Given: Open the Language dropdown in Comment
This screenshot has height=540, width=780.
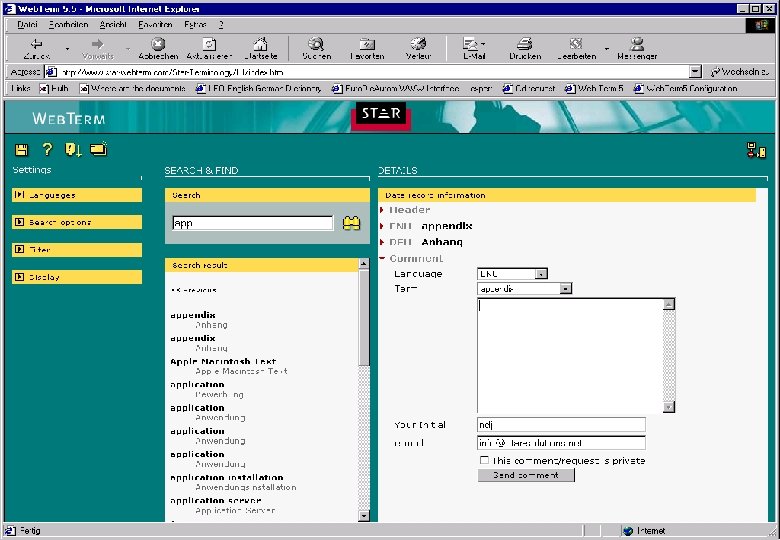Looking at the screenshot, I should (x=541, y=273).
